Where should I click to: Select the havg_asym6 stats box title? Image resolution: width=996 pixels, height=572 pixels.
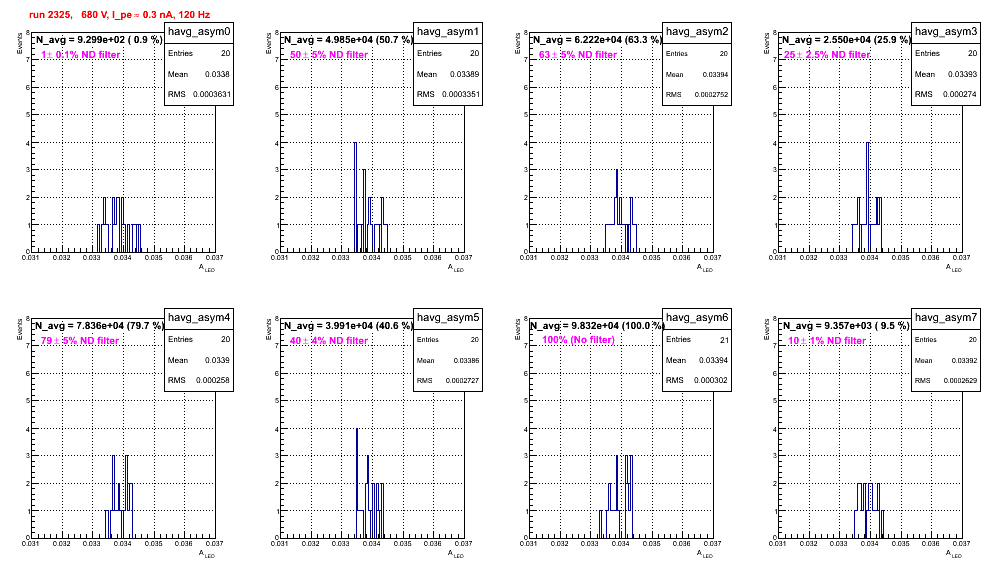pos(697,317)
